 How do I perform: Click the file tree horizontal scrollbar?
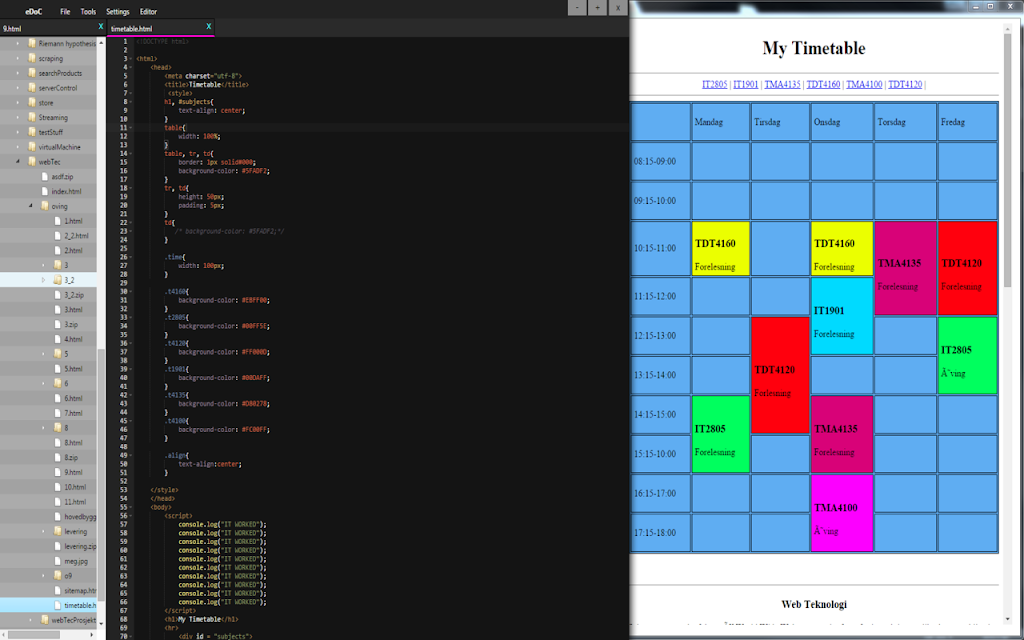[33, 635]
